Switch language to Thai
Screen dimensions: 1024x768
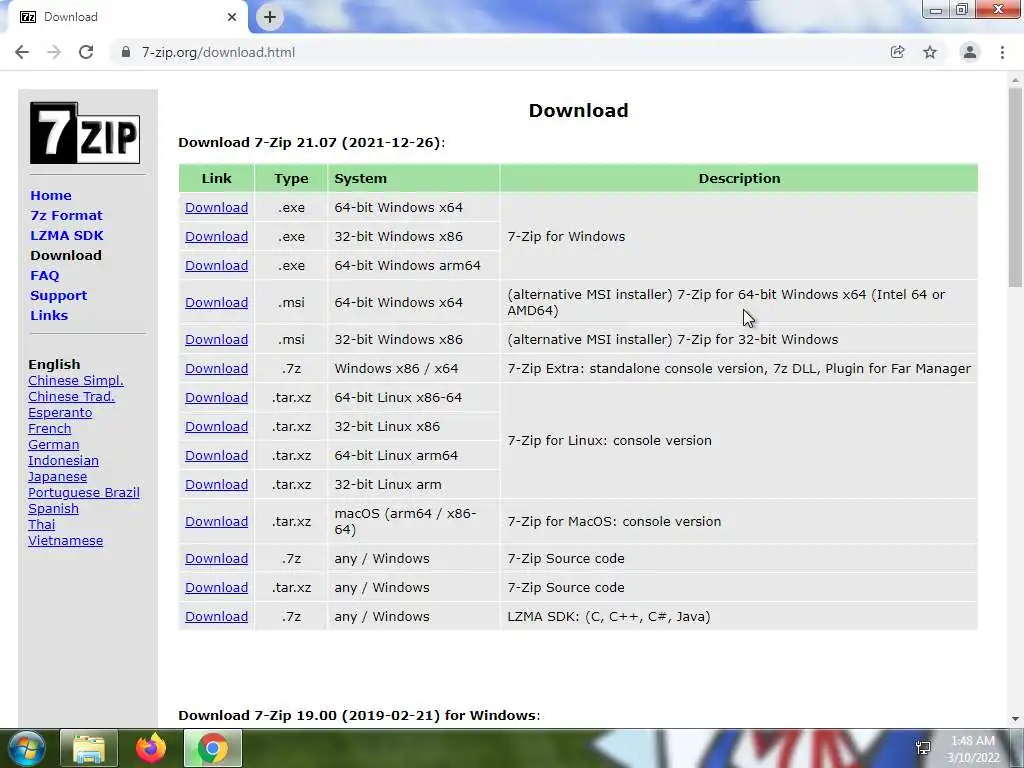(x=41, y=524)
